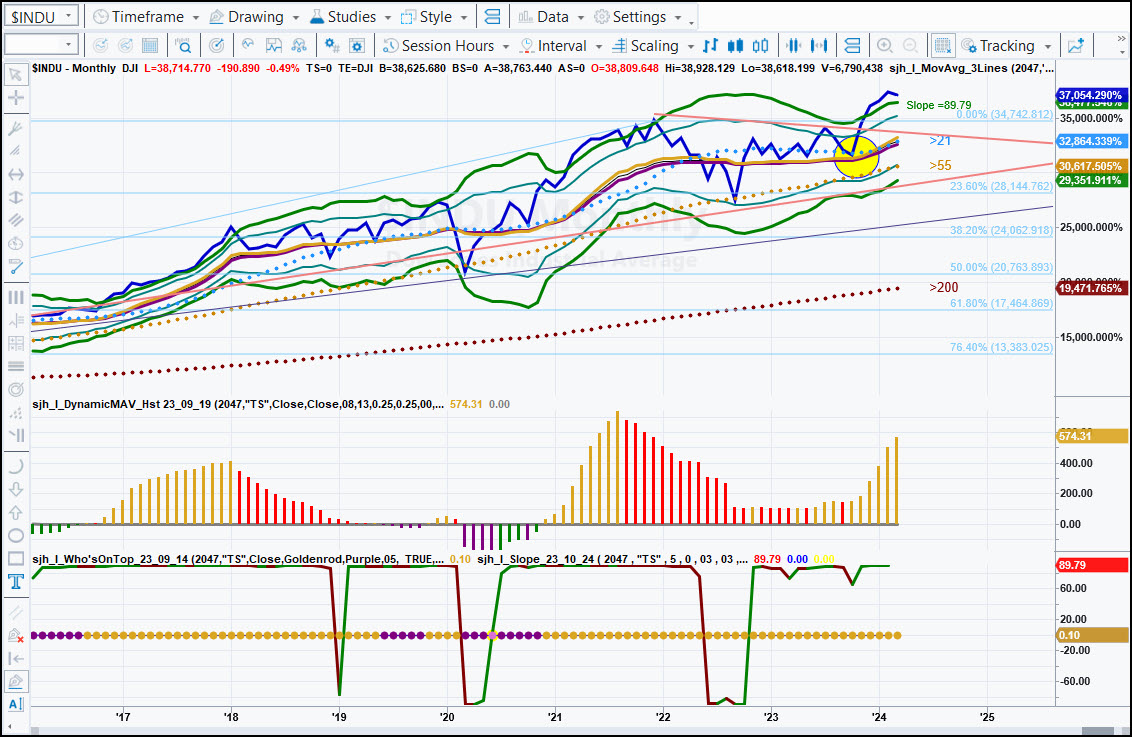Viewport: 1132px width, 737px height.
Task: Click the increase bar spacing icon
Action: (x=819, y=45)
